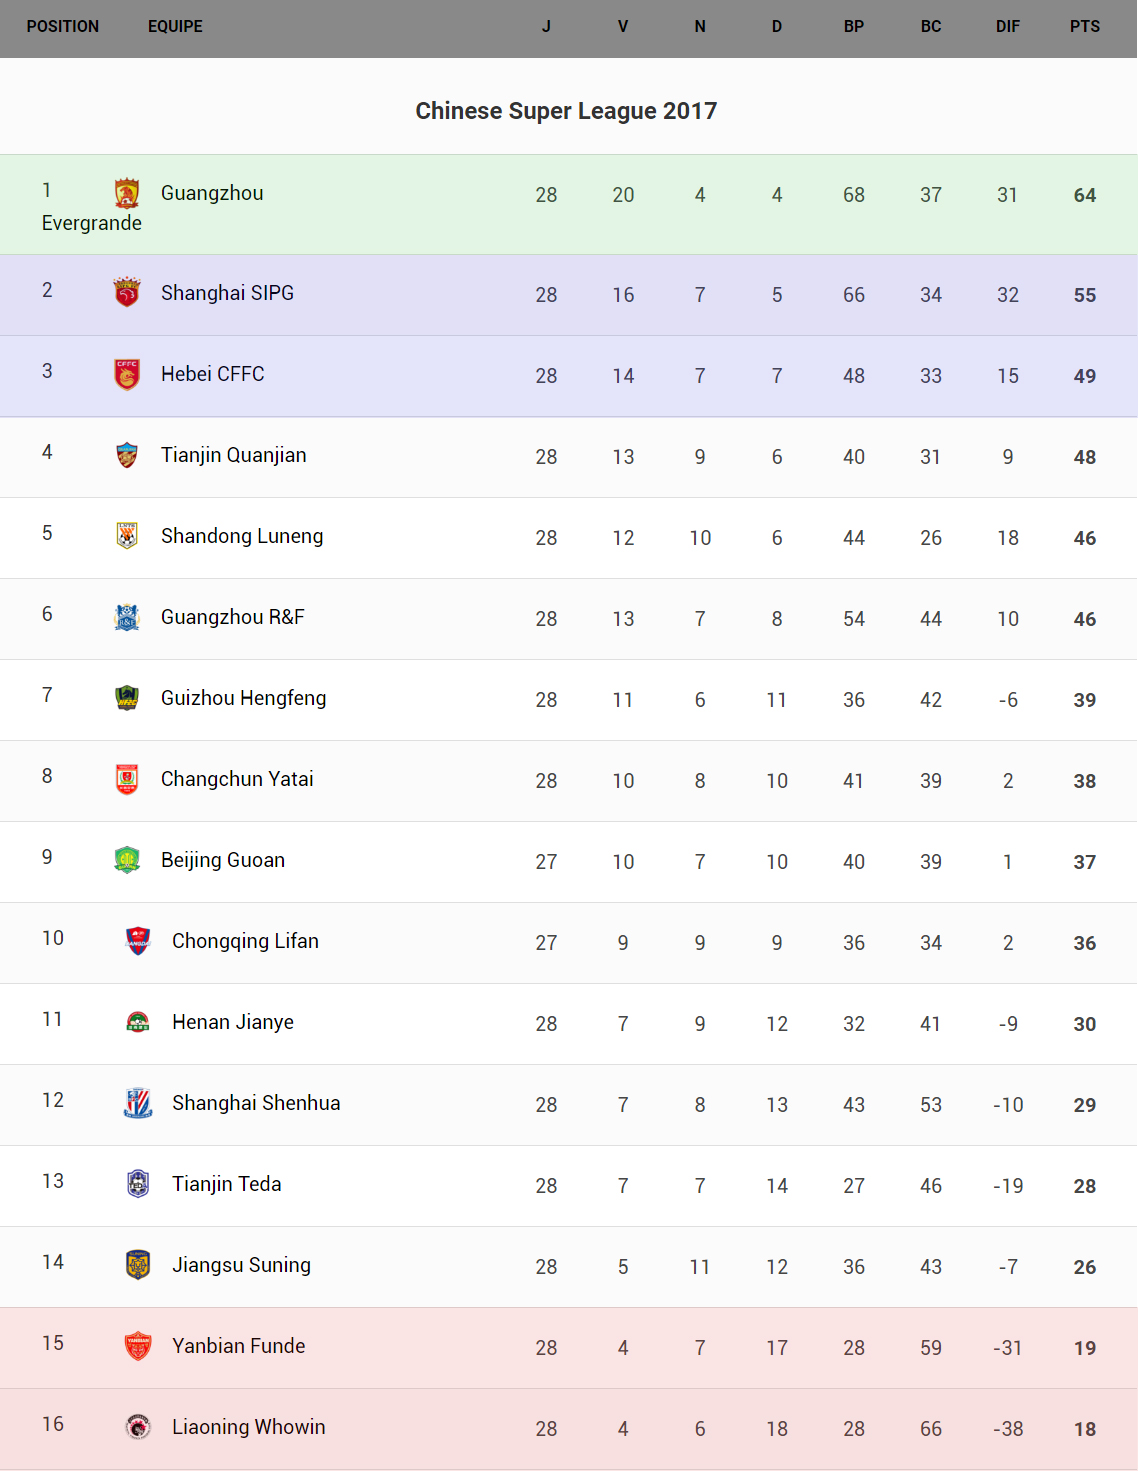Select the Tianjin Quanjian crest icon
This screenshot has height=1475, width=1138.
(x=127, y=455)
